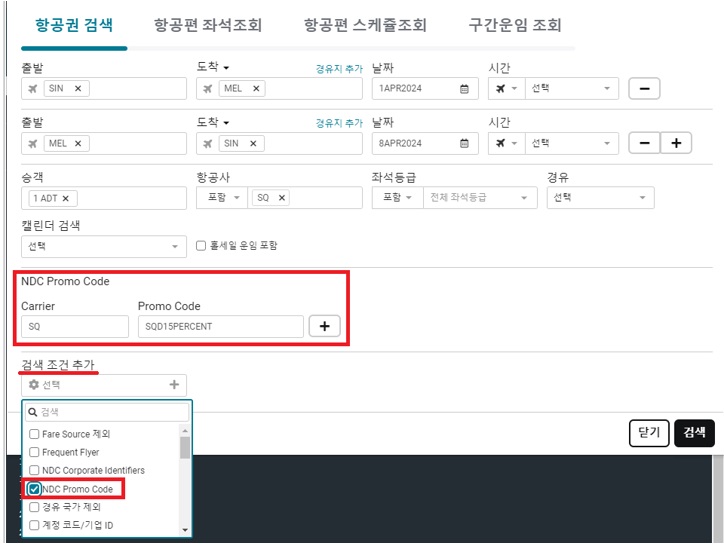724x545 pixels.
Task: Click dropdown list scrollbar up arrow
Action: click(185, 431)
